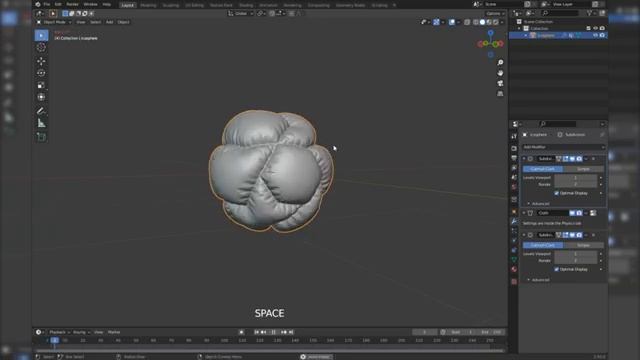Open the viewport Add menu
Viewport: 640px width, 360px height.
pos(109,22)
